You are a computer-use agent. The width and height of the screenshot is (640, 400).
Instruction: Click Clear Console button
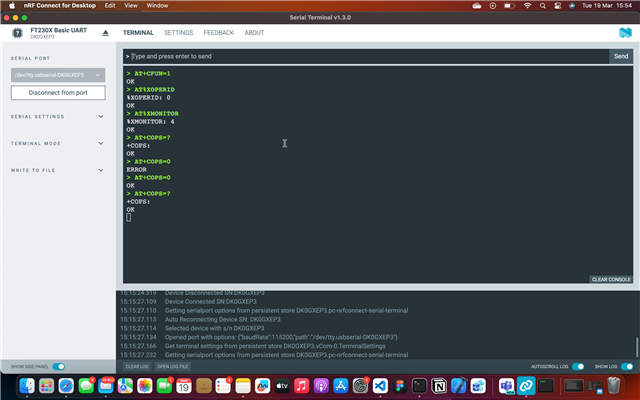[611, 280]
